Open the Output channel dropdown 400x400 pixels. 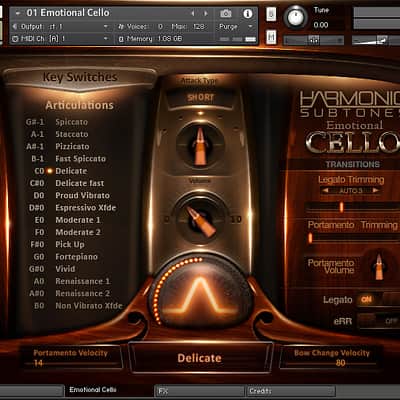[x=106, y=26]
